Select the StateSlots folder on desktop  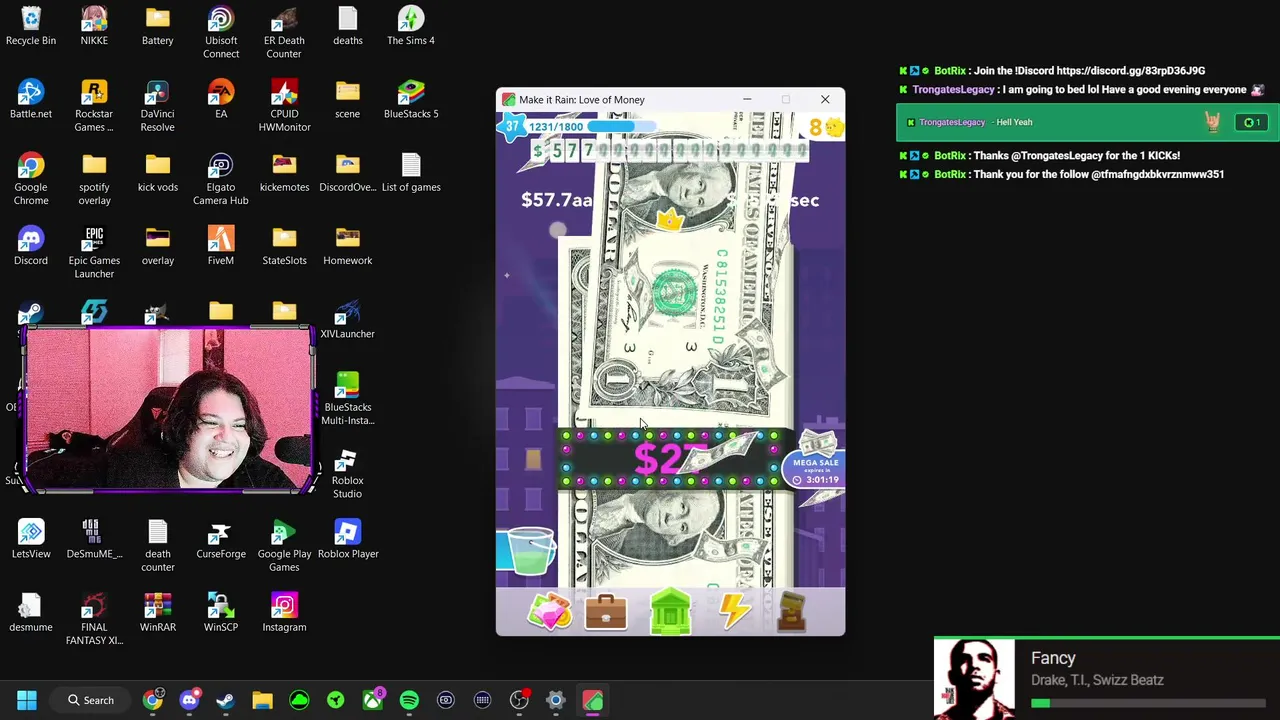[x=284, y=246]
